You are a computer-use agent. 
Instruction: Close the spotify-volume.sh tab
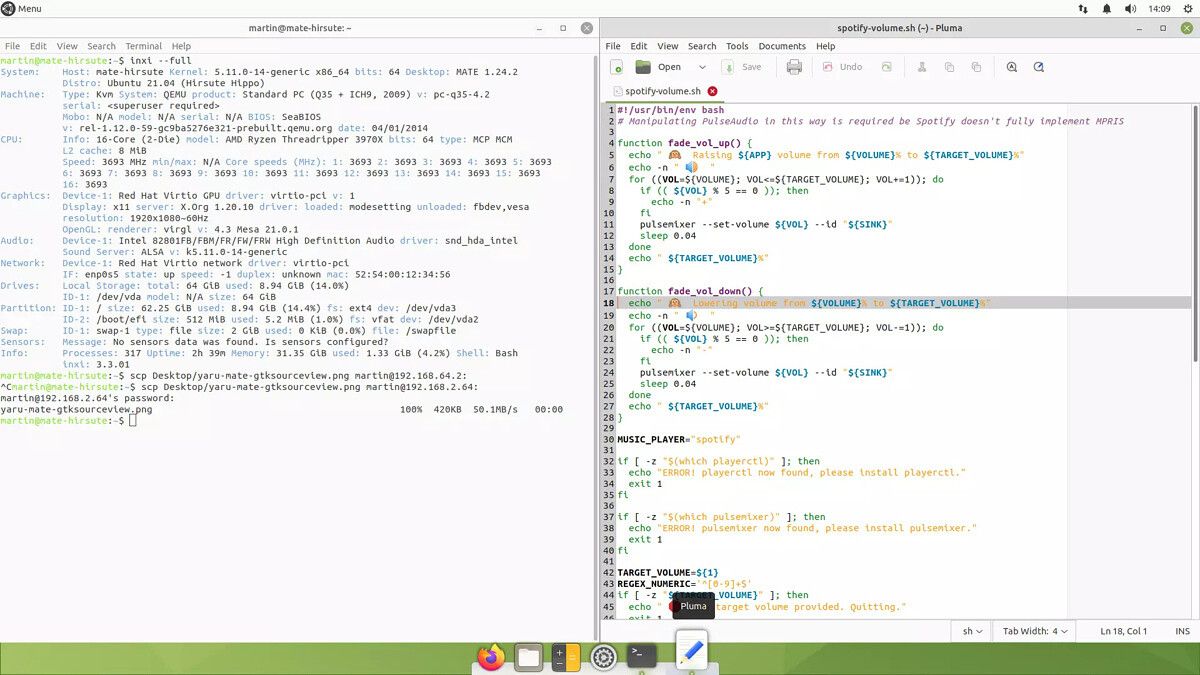click(711, 91)
